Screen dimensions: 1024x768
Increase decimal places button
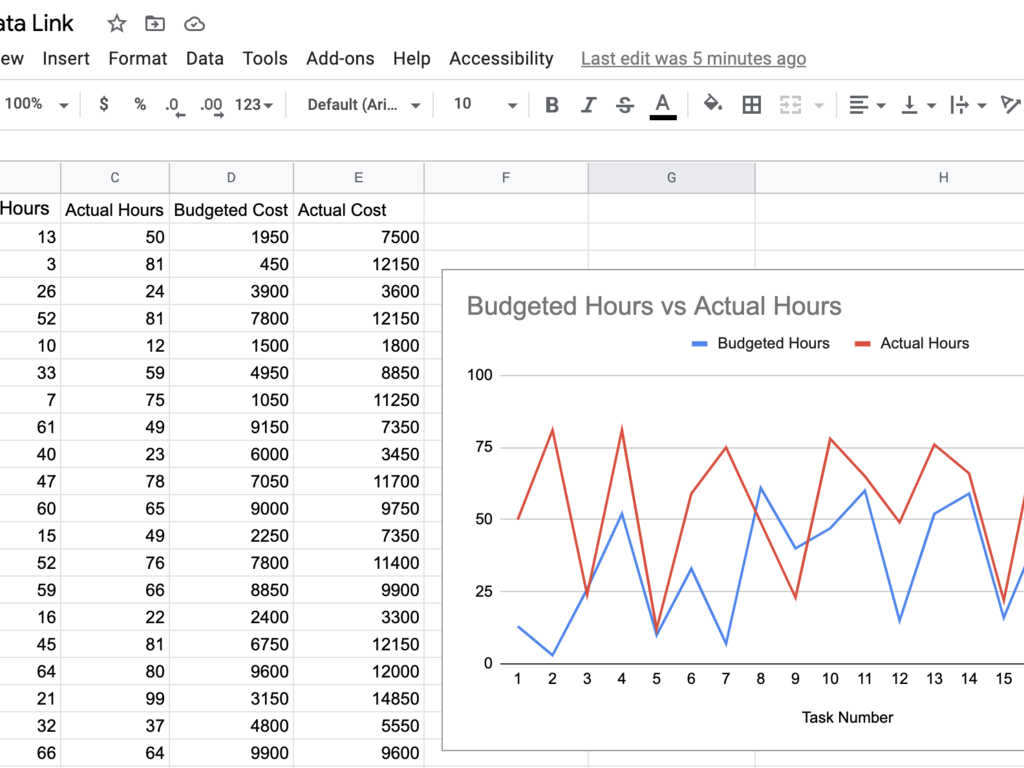[211, 105]
